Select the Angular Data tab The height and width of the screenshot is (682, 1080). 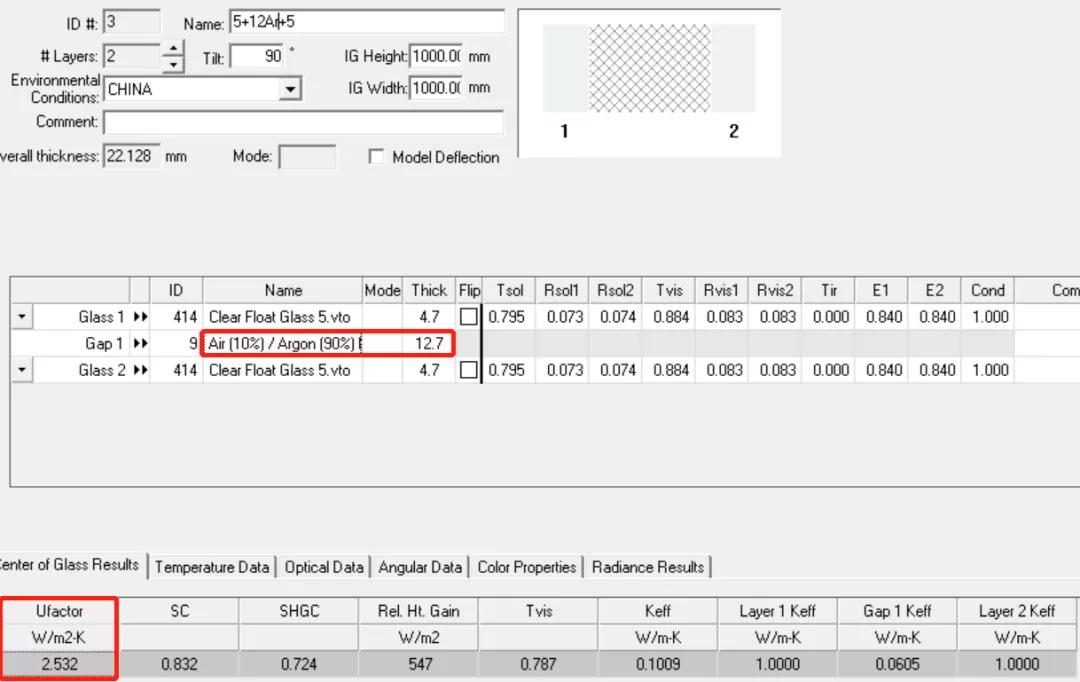[x=420, y=567]
